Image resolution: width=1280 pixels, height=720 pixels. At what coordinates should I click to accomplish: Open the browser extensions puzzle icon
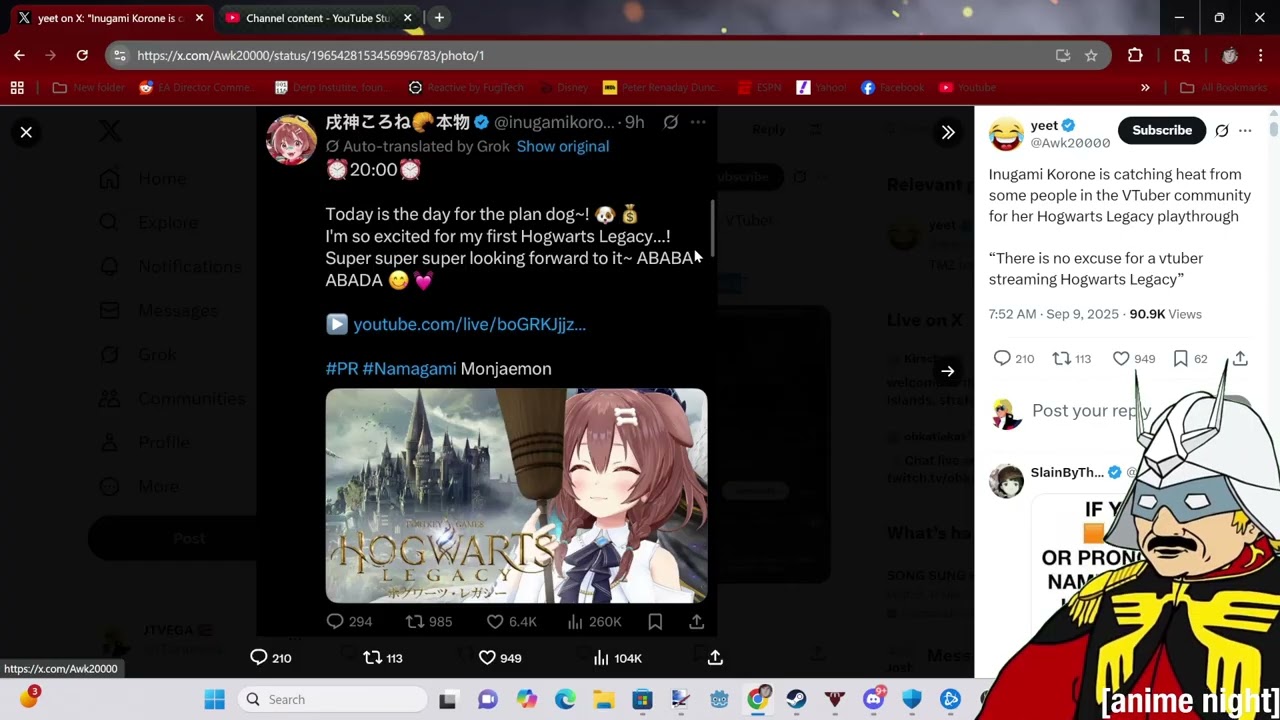(1135, 55)
